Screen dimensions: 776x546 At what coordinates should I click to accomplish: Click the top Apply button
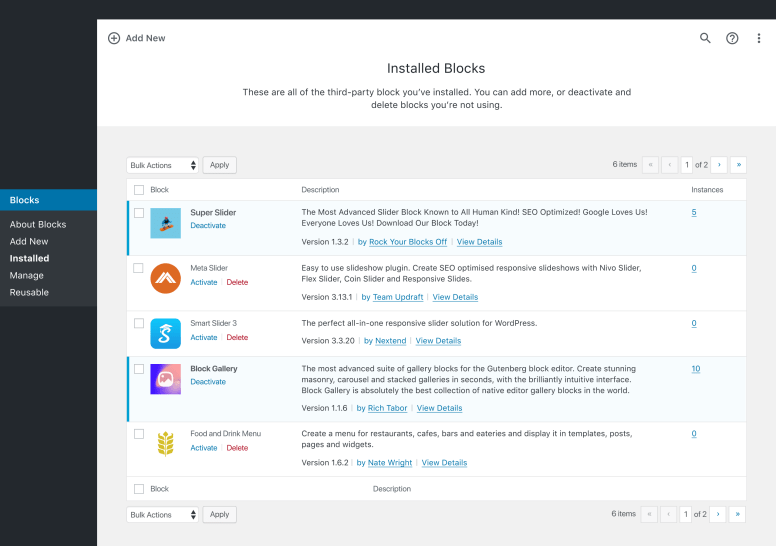pyautogui.click(x=219, y=165)
